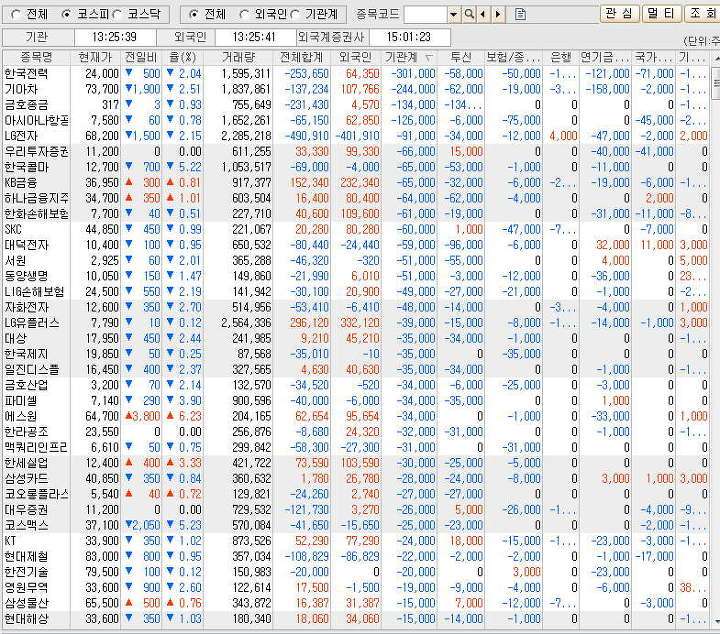Select the 코스닥 radio button
Image resolution: width=720 pixels, height=634 pixels.
point(117,15)
